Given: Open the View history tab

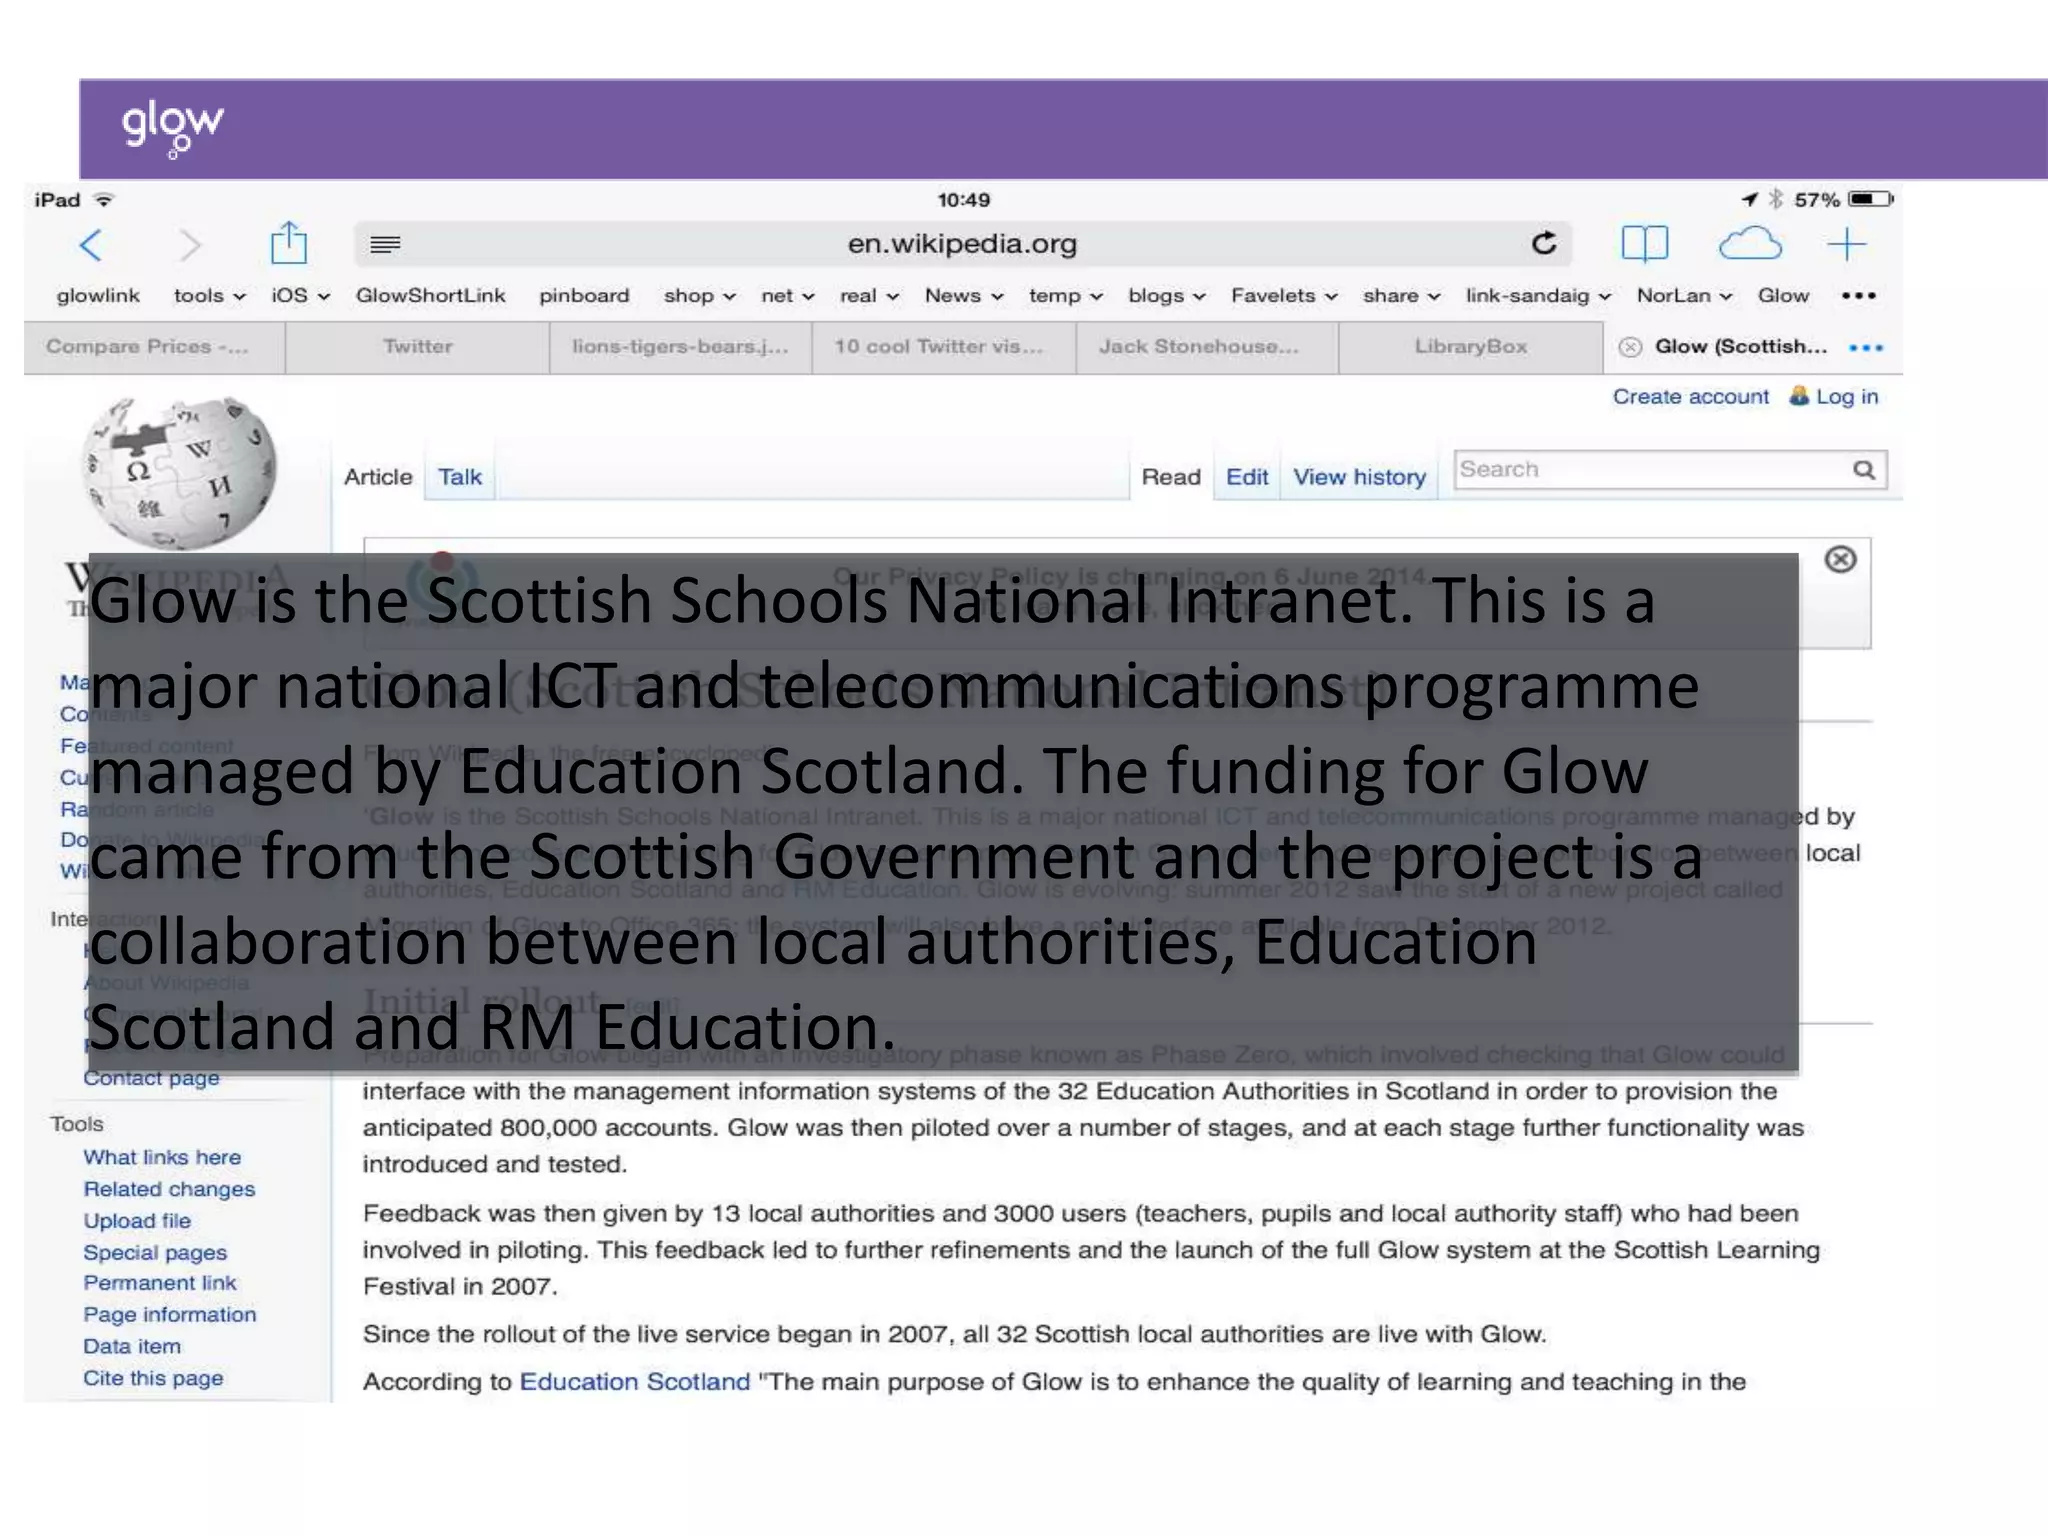Looking at the screenshot, I should (x=1359, y=477).
